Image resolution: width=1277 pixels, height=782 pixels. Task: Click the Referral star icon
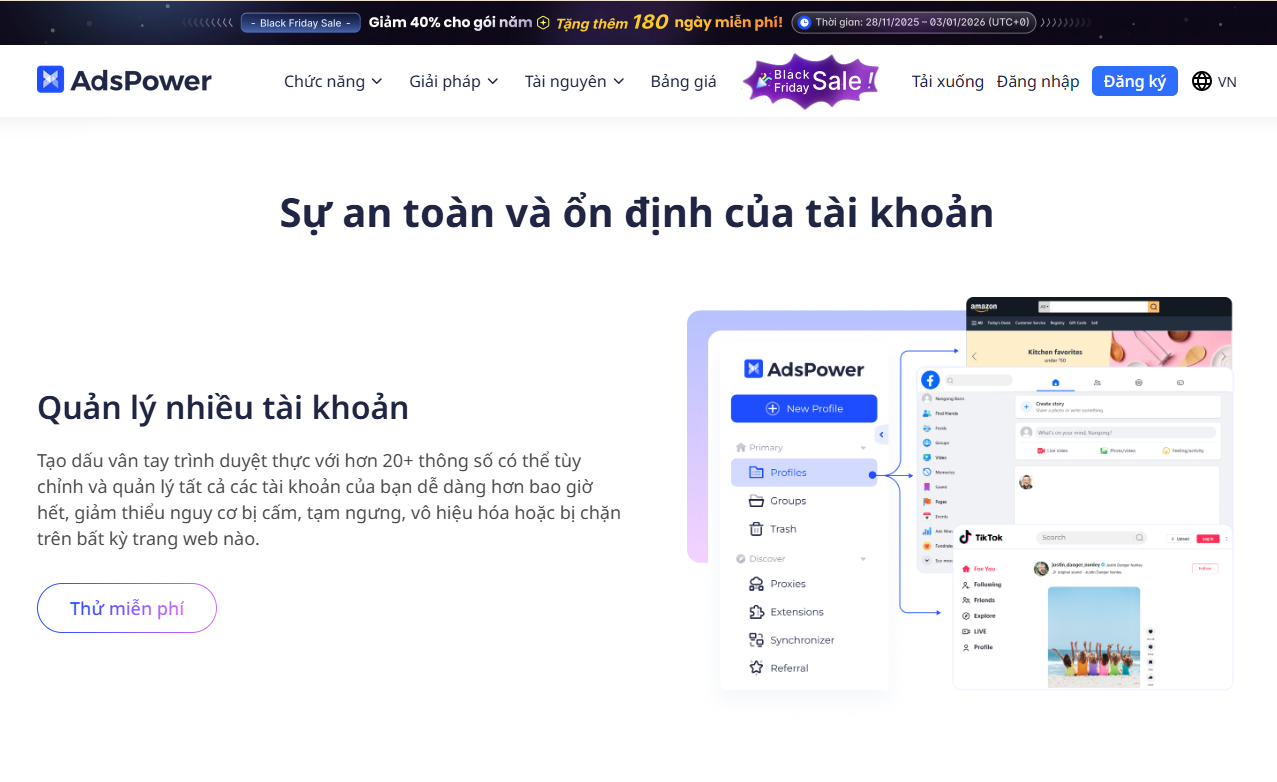(756, 667)
